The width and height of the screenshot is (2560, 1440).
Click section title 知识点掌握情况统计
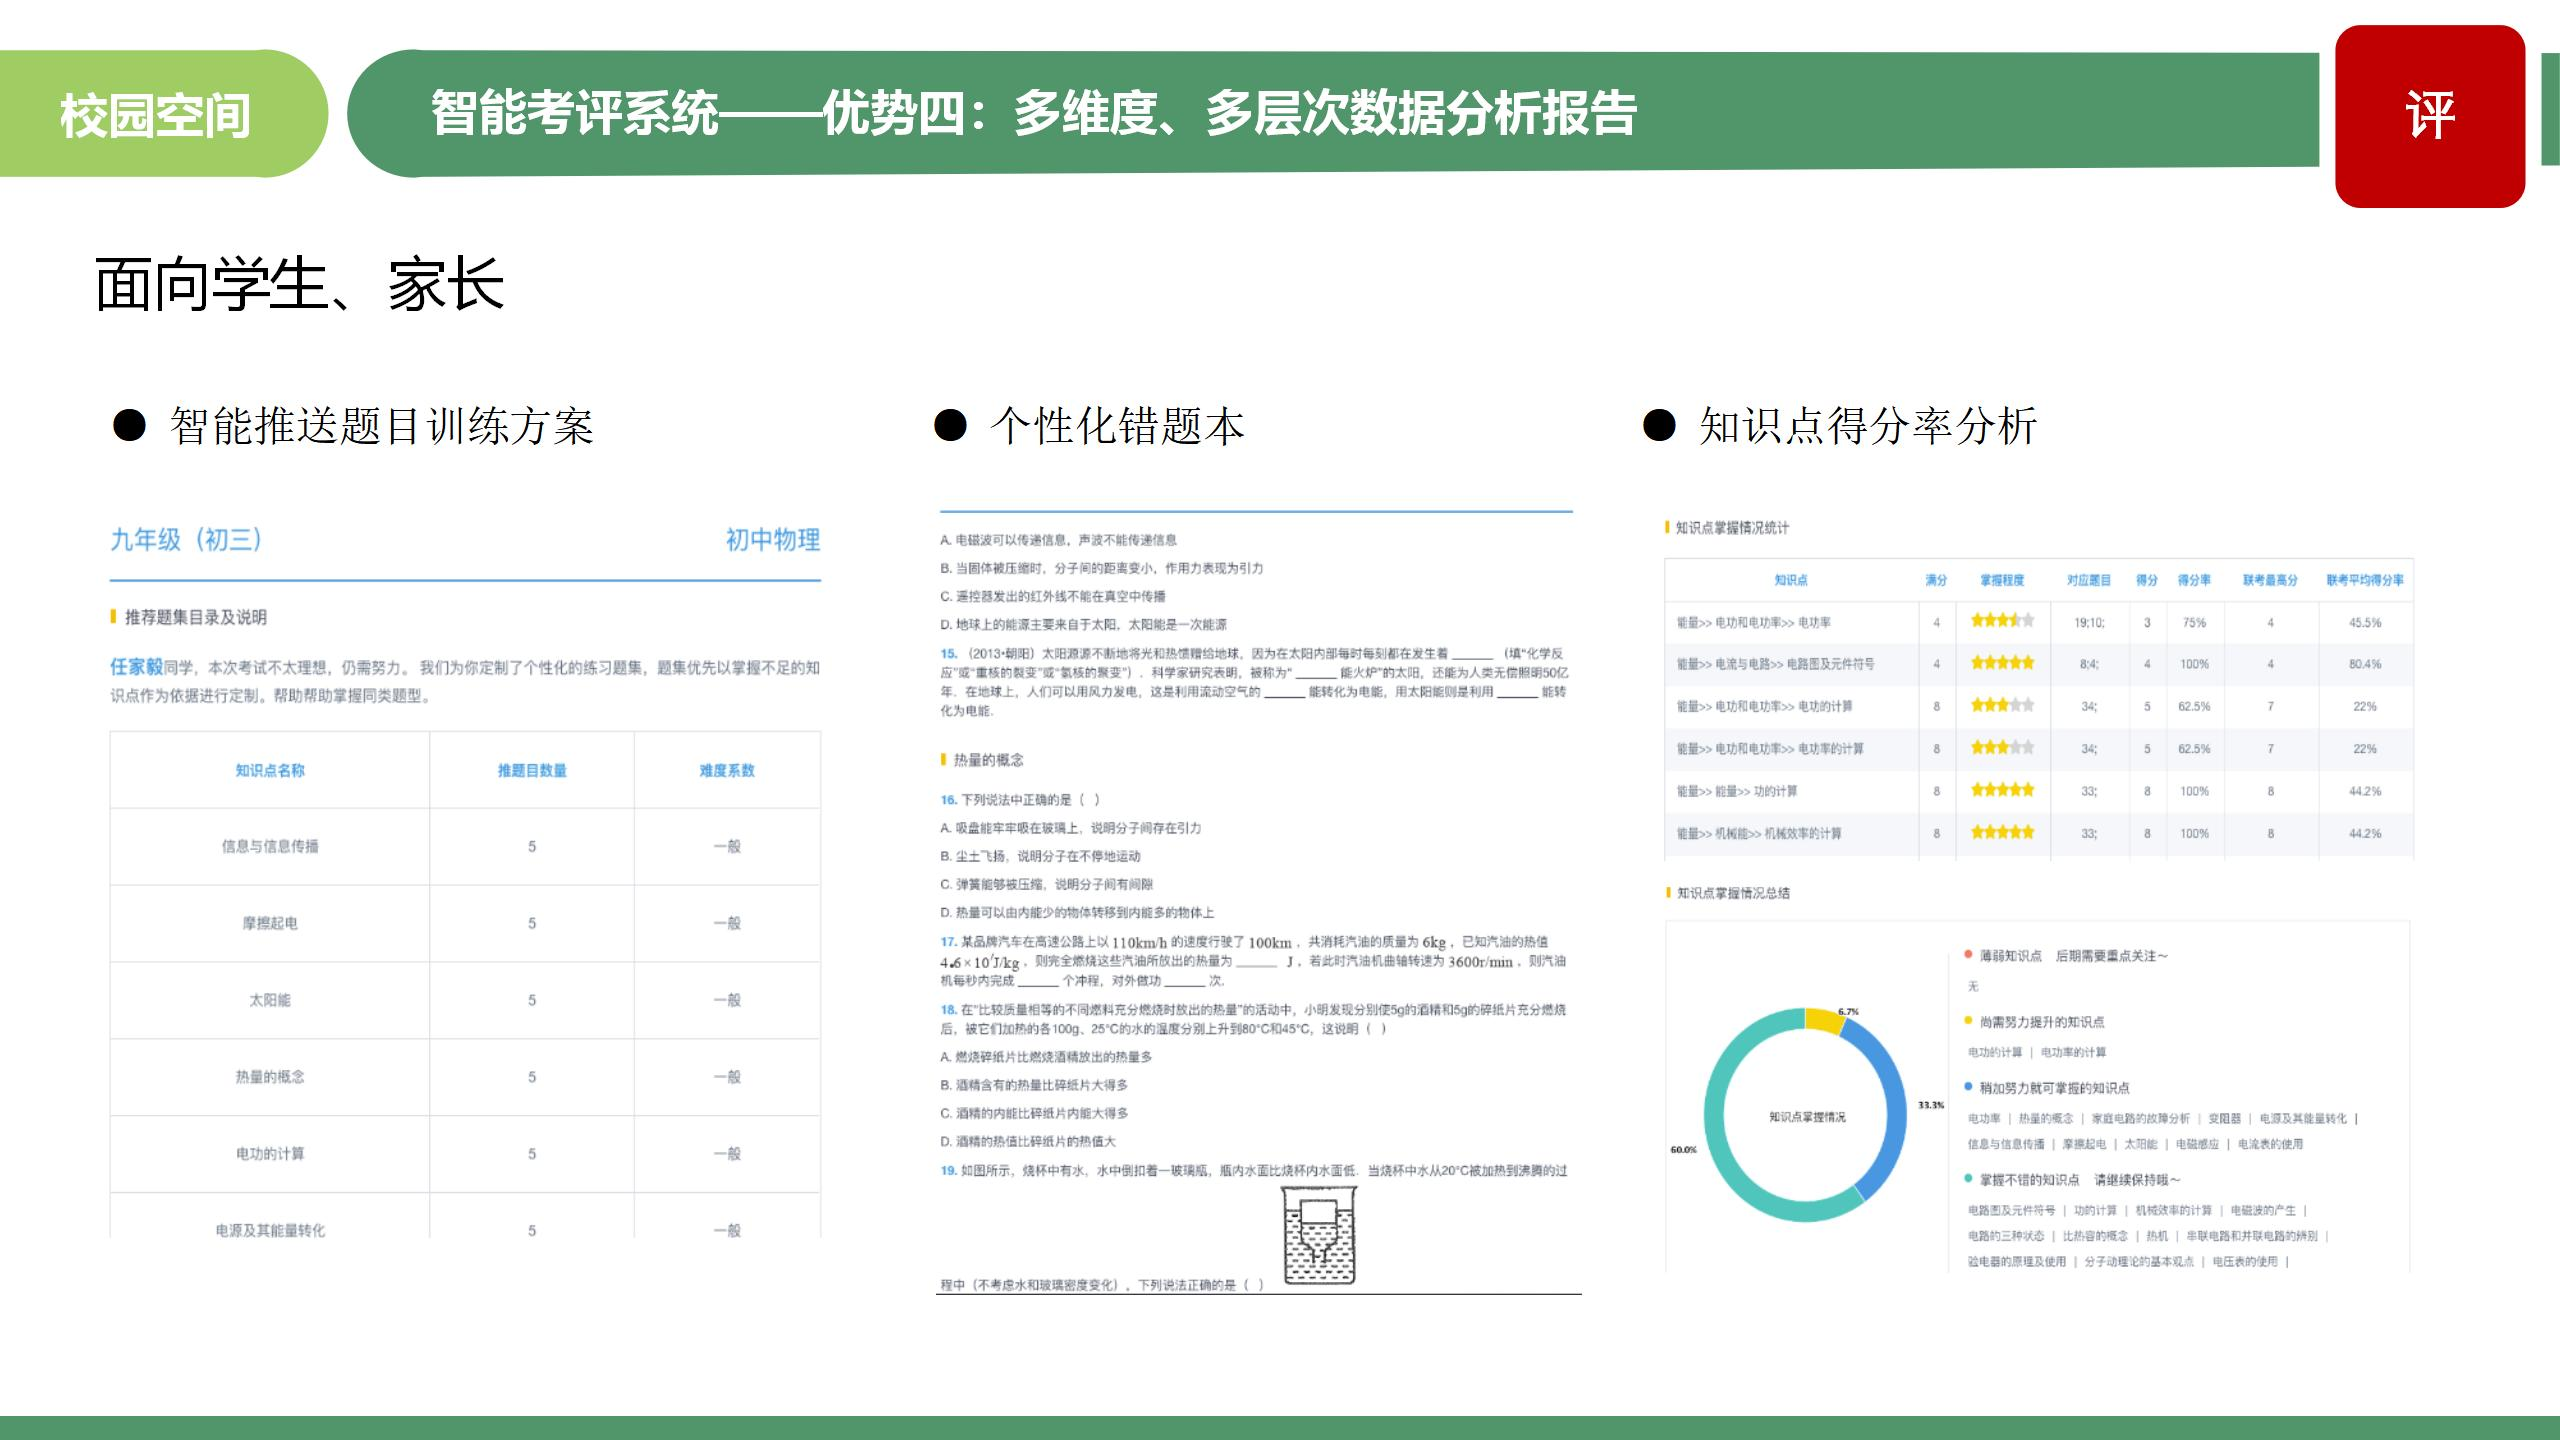pyautogui.click(x=1732, y=527)
